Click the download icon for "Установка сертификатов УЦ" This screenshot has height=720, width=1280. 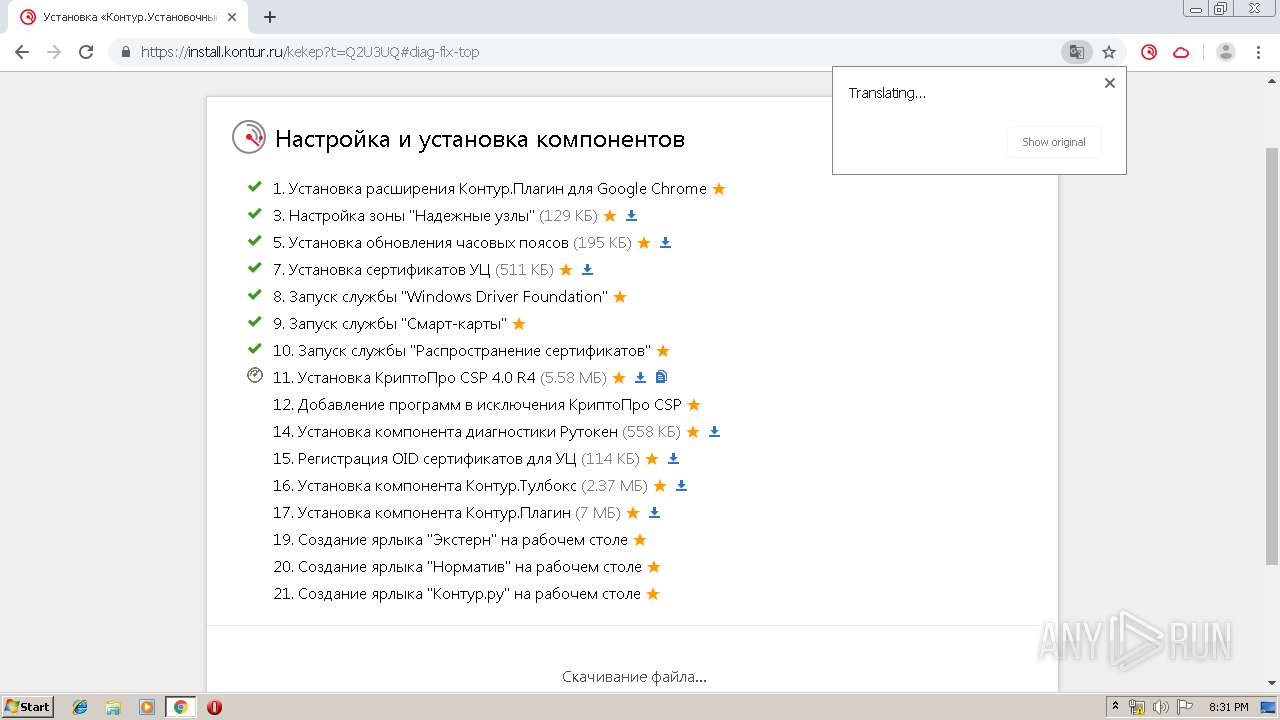[x=587, y=269]
